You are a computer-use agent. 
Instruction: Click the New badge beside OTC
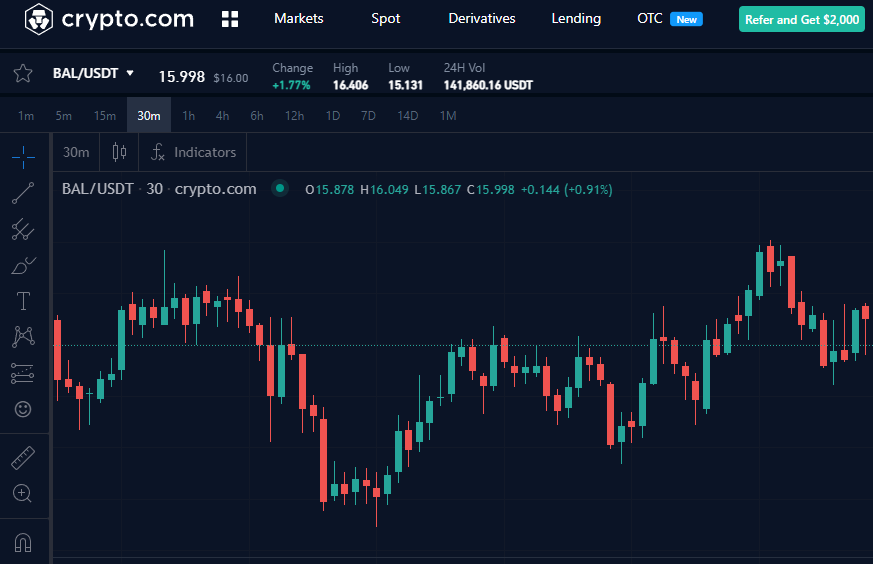(686, 19)
